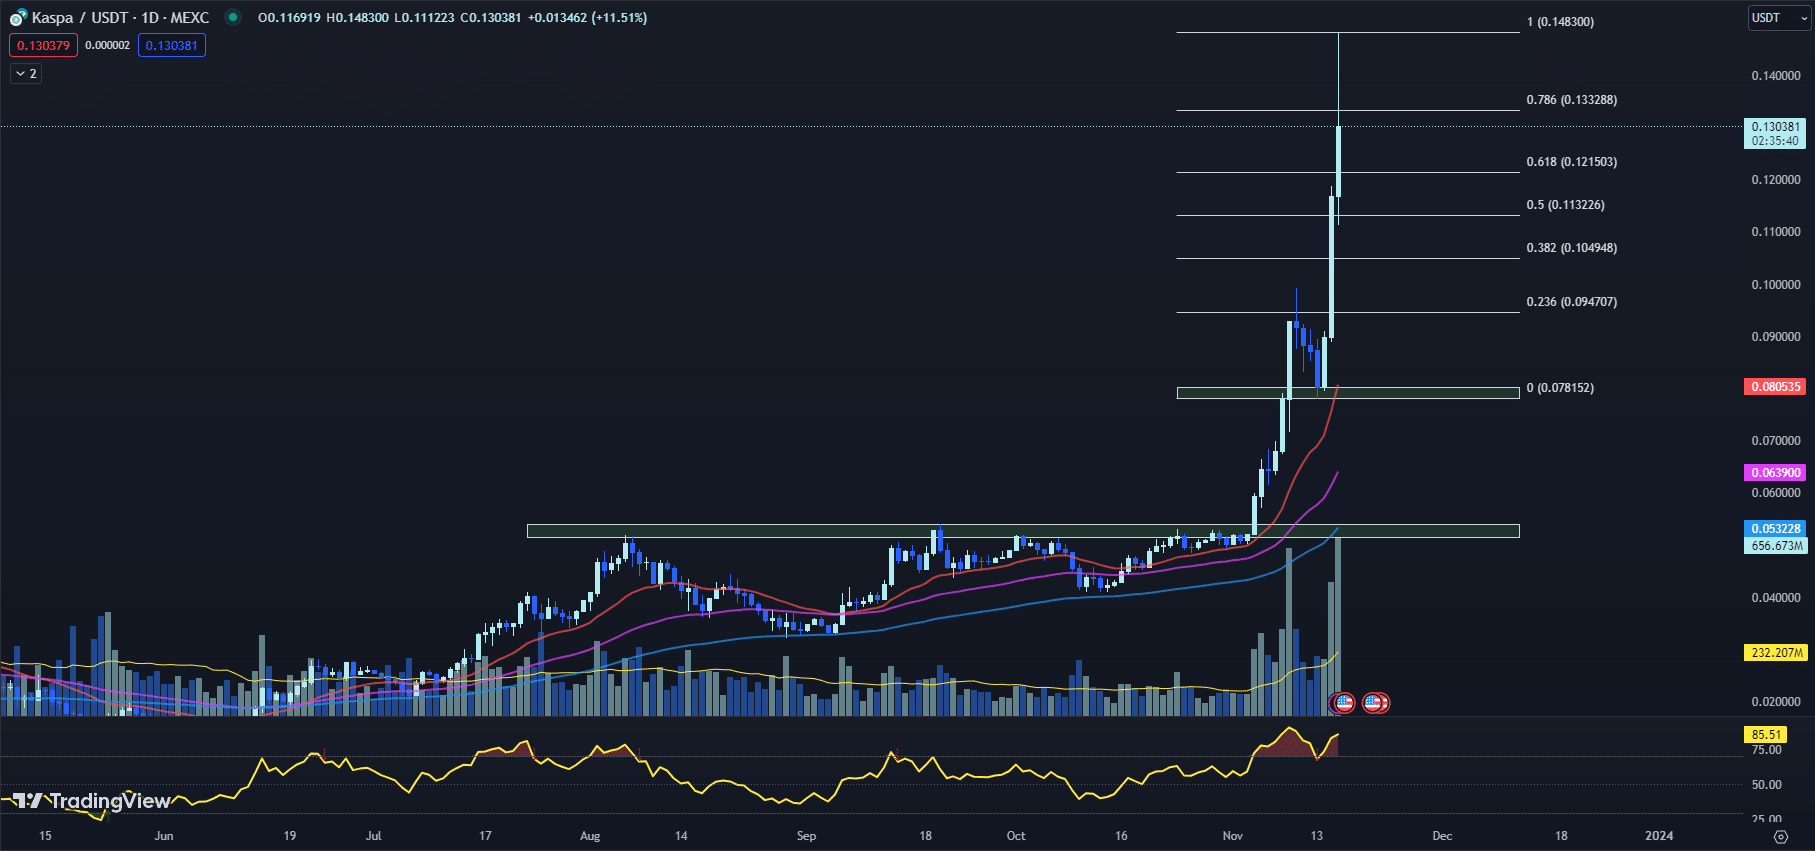Click the TradingView logo watermark
This screenshot has height=851, width=1815.
pyautogui.click(x=91, y=801)
